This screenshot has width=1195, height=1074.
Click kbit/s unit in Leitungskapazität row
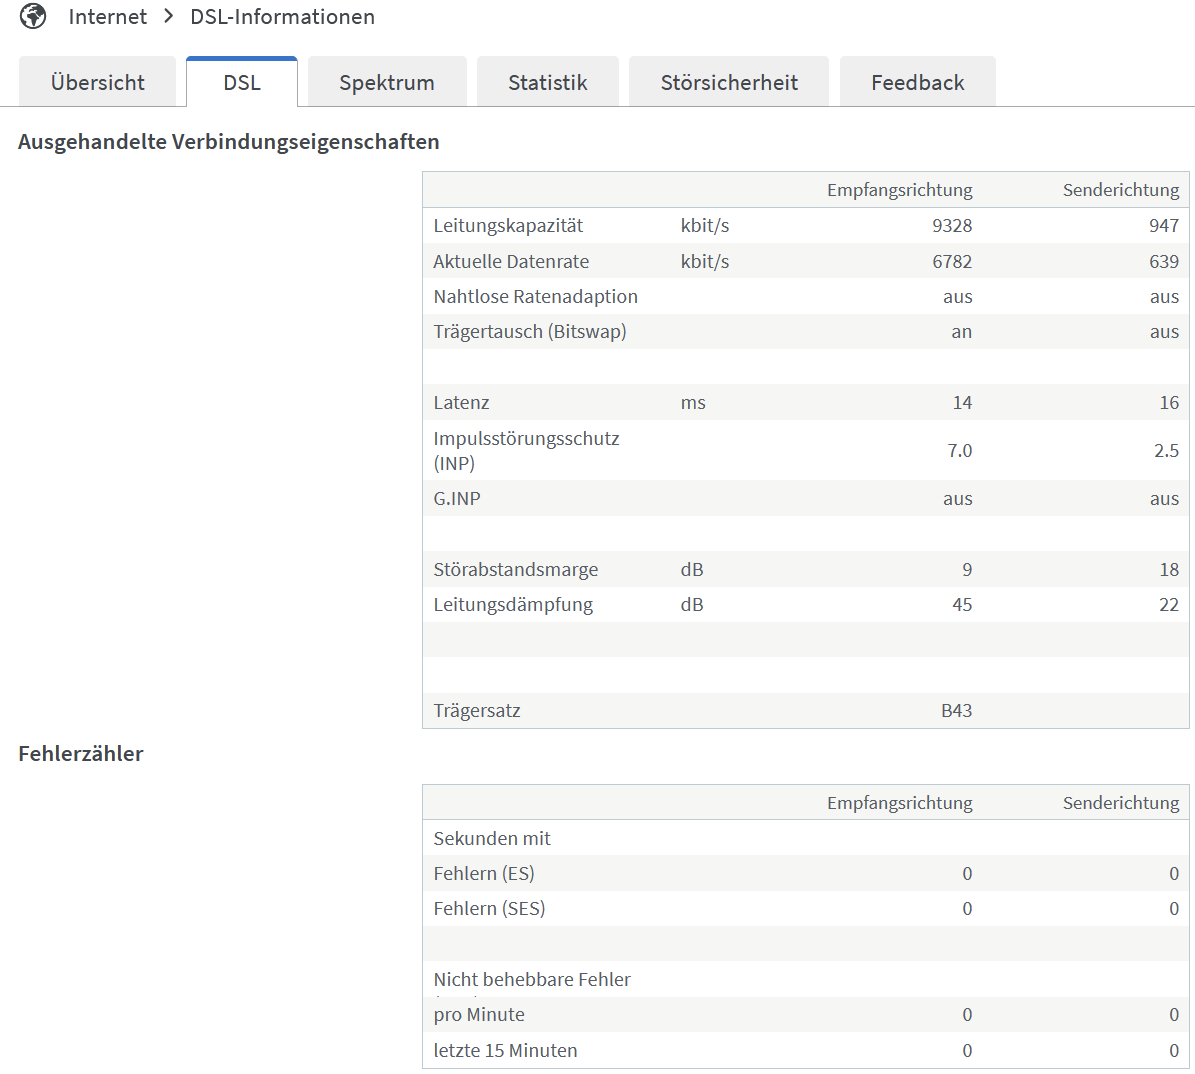(x=705, y=226)
